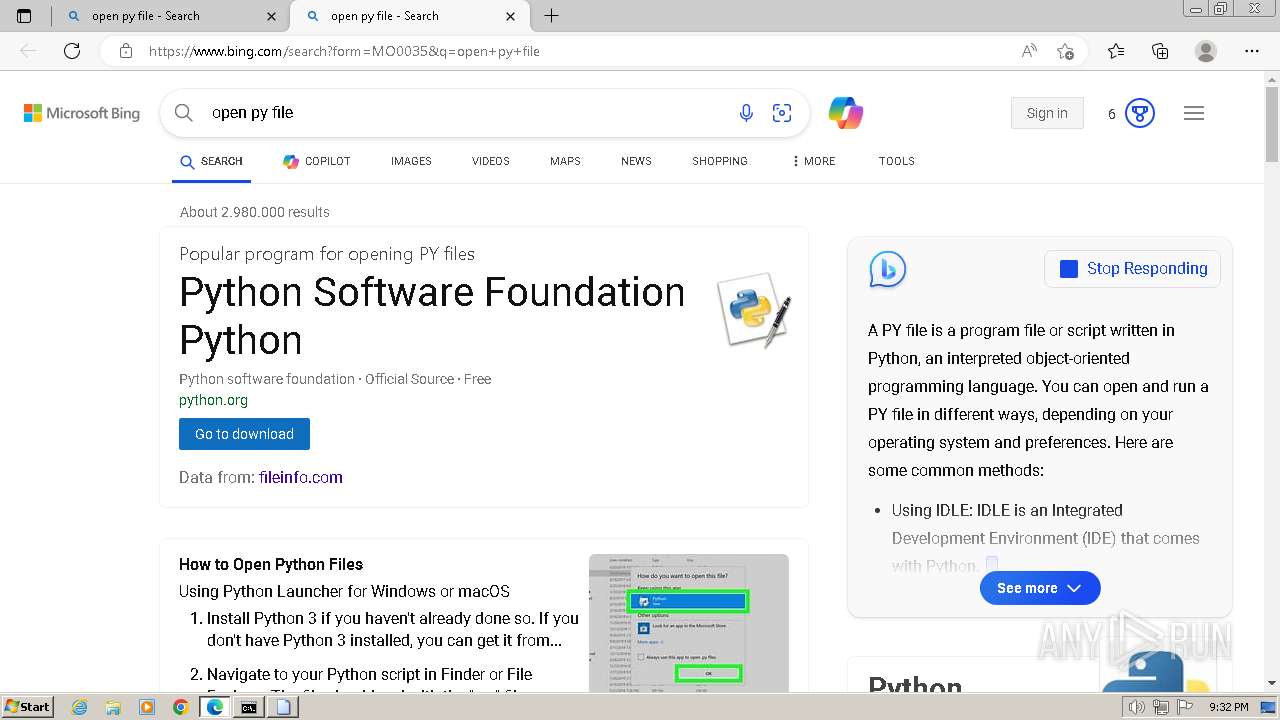Open Internet Explorer from taskbar

[80, 707]
